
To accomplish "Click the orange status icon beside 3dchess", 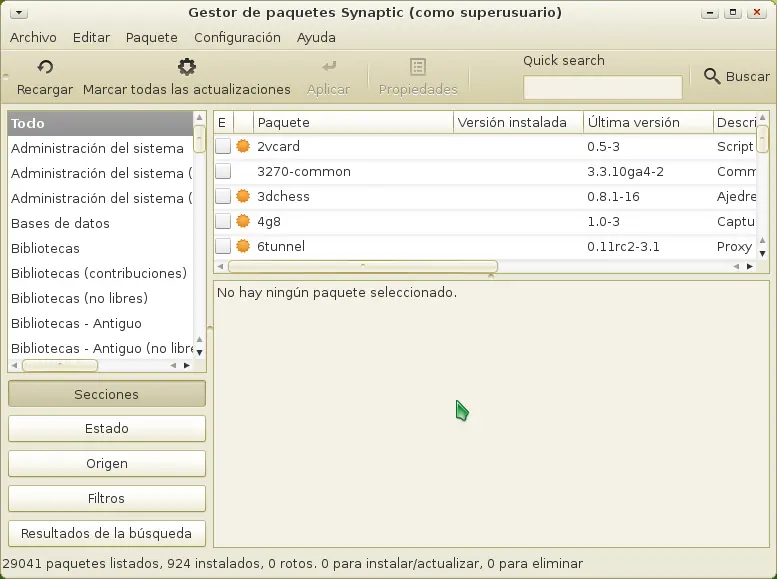I will click(x=243, y=196).
